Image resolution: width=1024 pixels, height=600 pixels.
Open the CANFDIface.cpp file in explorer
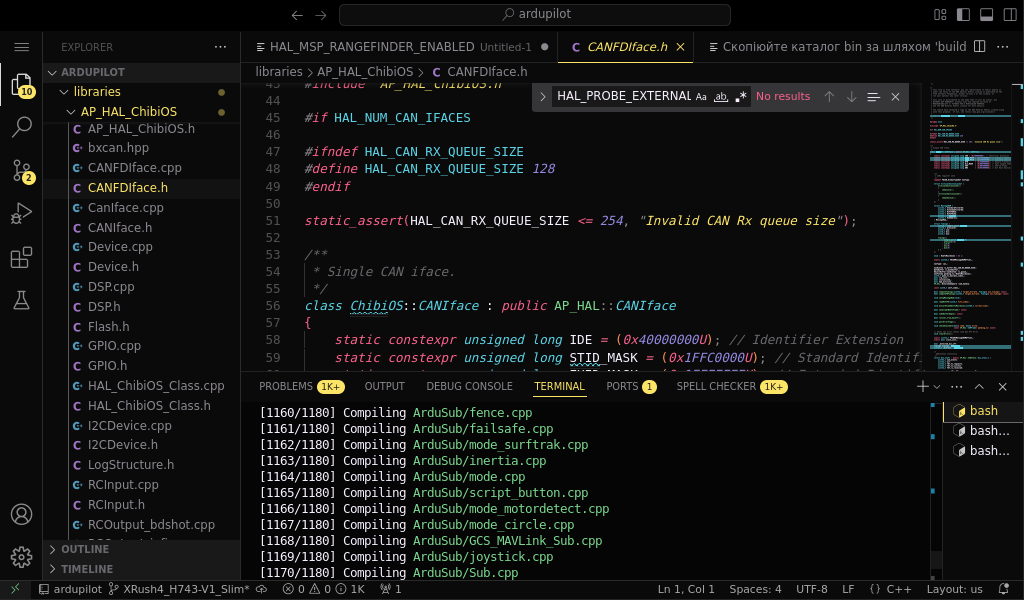click(x=134, y=167)
